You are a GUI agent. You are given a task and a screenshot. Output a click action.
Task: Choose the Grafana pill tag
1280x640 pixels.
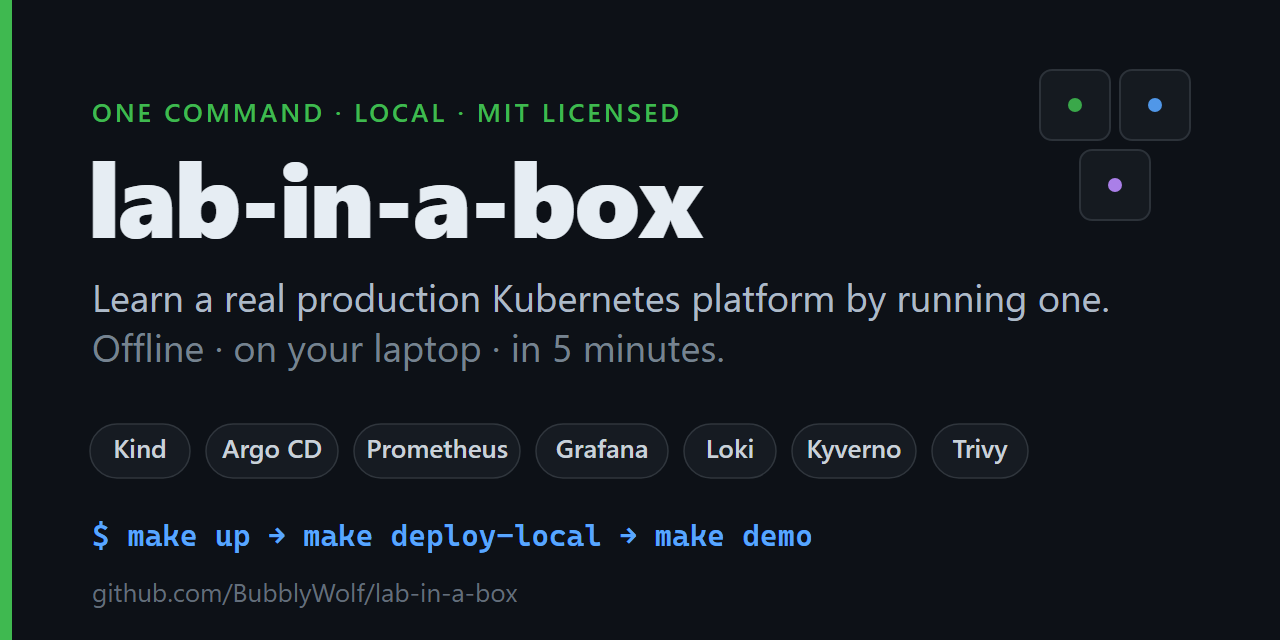602,450
